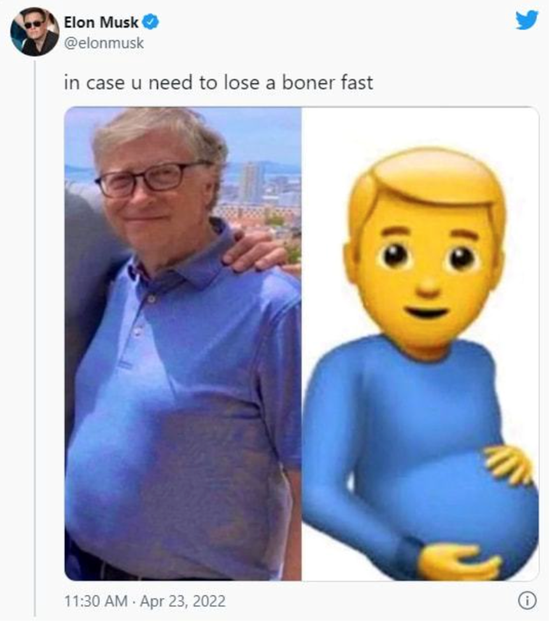
Task: Click the blue verified checkmark badge
Action: click(x=151, y=22)
